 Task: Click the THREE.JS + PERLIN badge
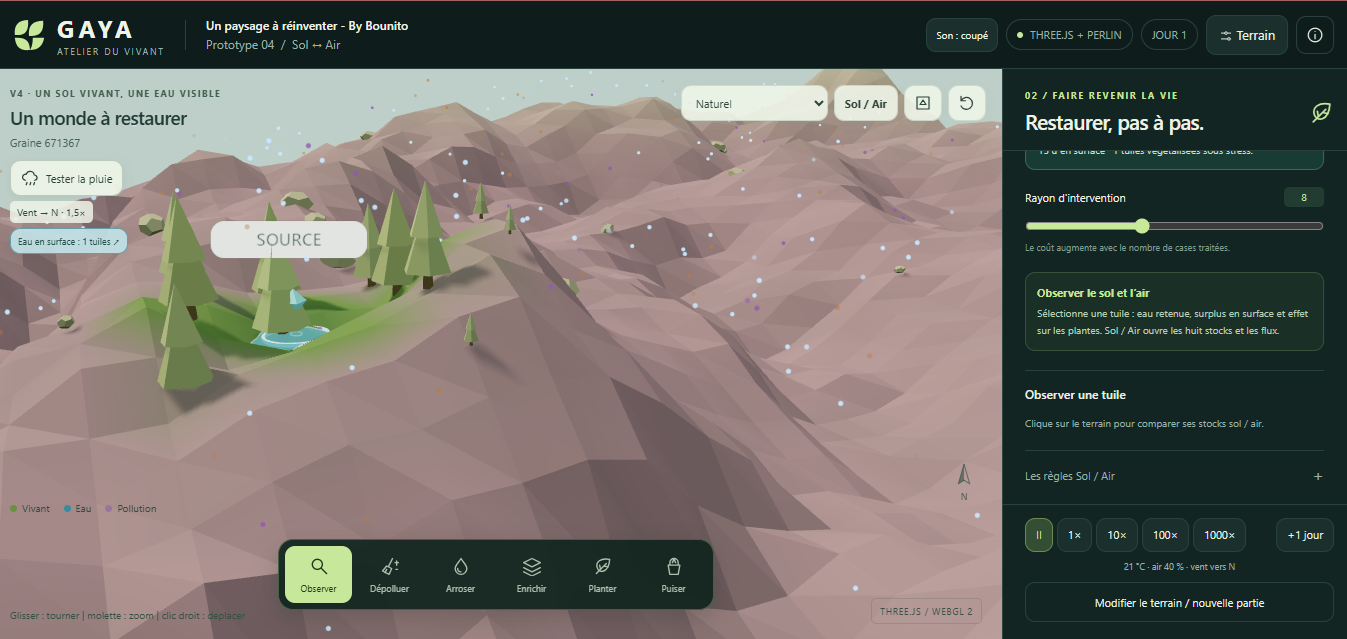1069,35
